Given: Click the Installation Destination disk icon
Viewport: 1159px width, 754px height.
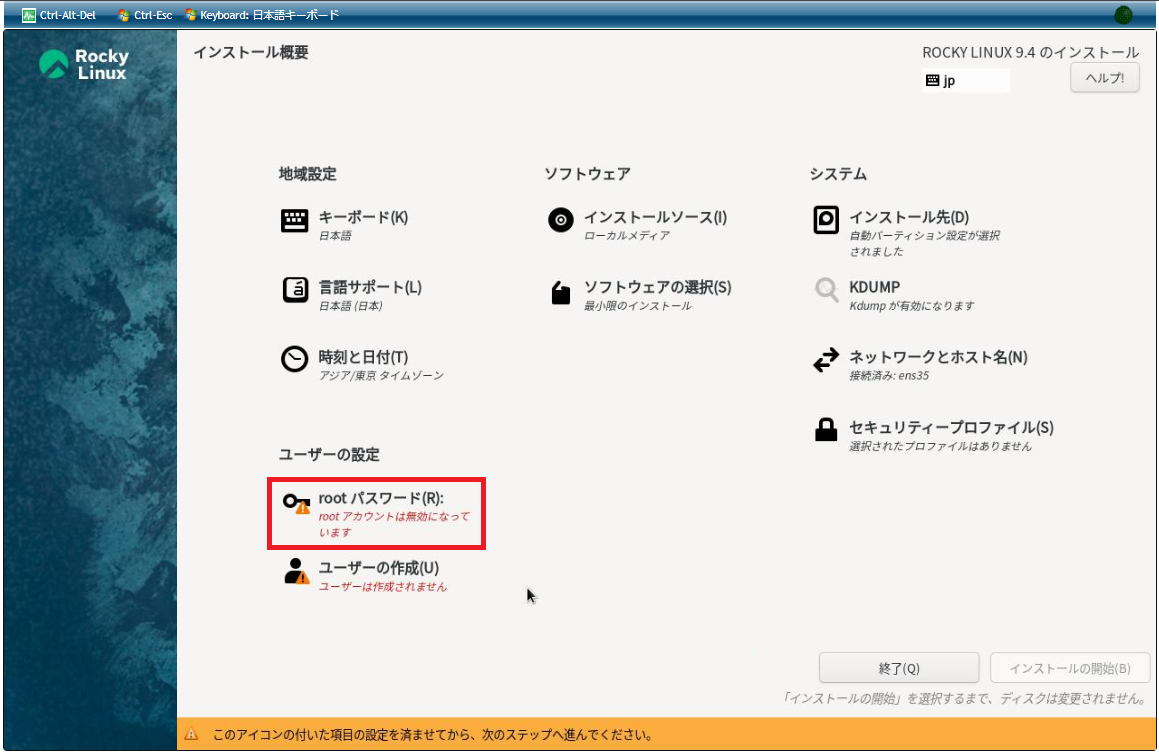Looking at the screenshot, I should click(x=826, y=221).
